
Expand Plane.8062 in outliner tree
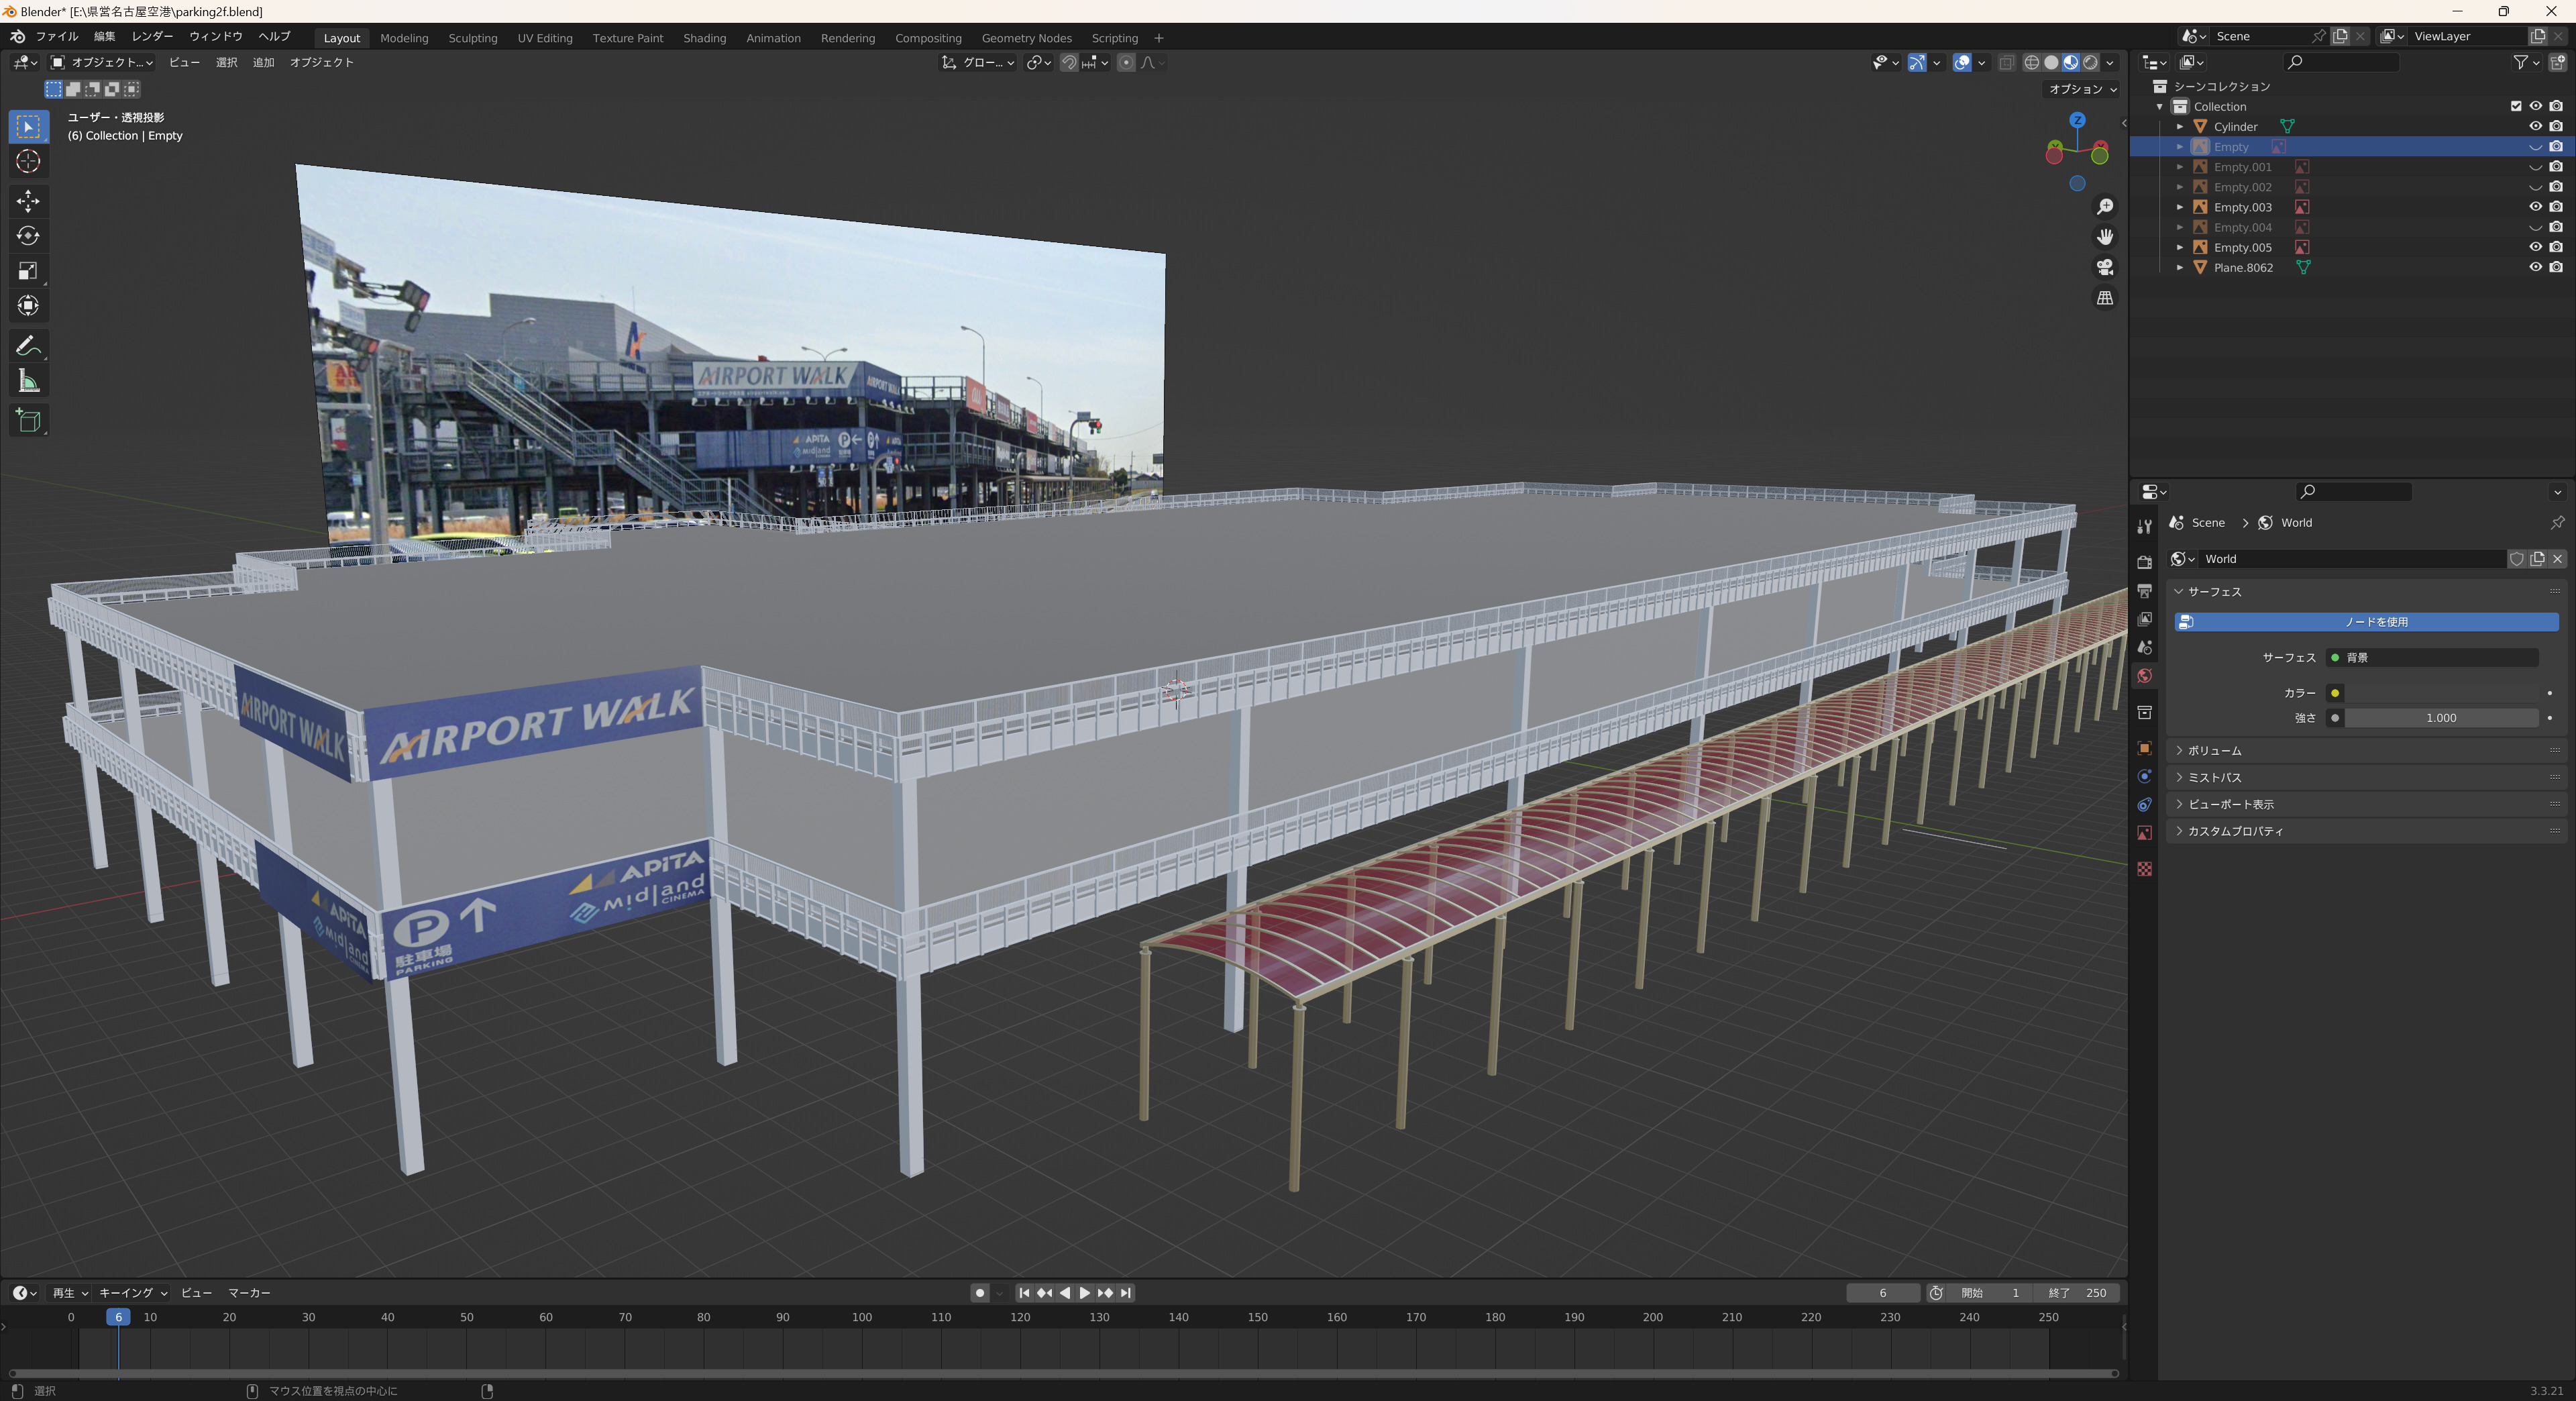[x=2180, y=268]
